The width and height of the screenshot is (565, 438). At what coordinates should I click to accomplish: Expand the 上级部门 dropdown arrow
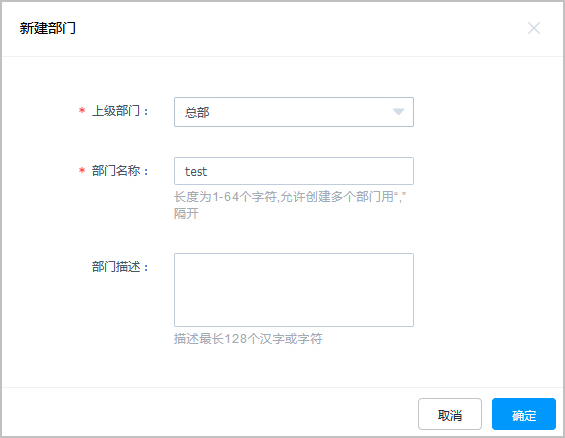coord(398,112)
